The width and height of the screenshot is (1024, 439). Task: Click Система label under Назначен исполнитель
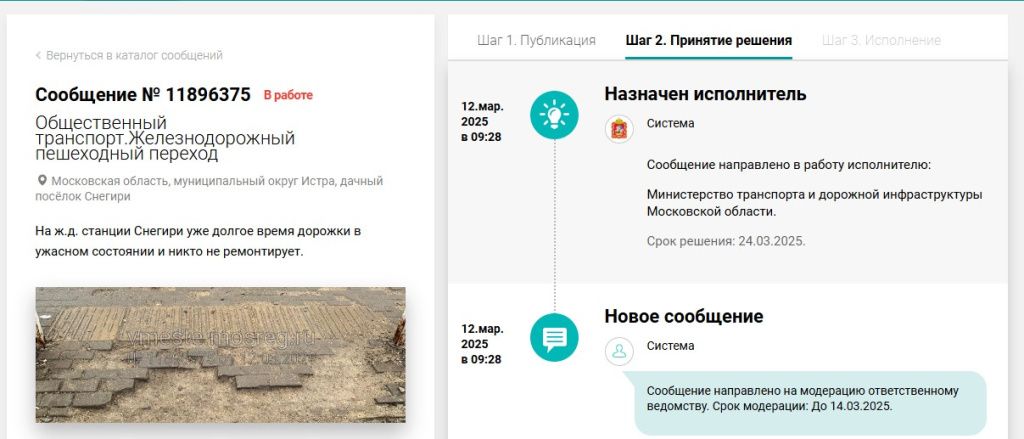click(671, 123)
